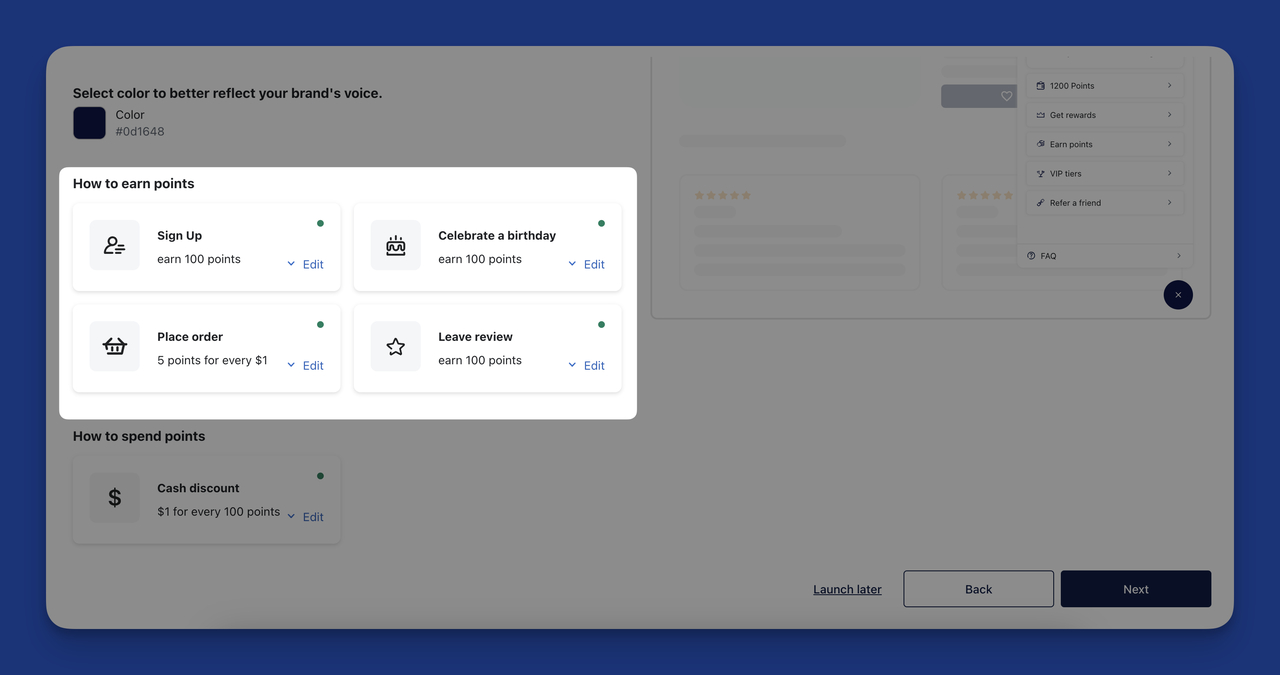Click the Launch later link
The image size is (1280, 675).
847,588
